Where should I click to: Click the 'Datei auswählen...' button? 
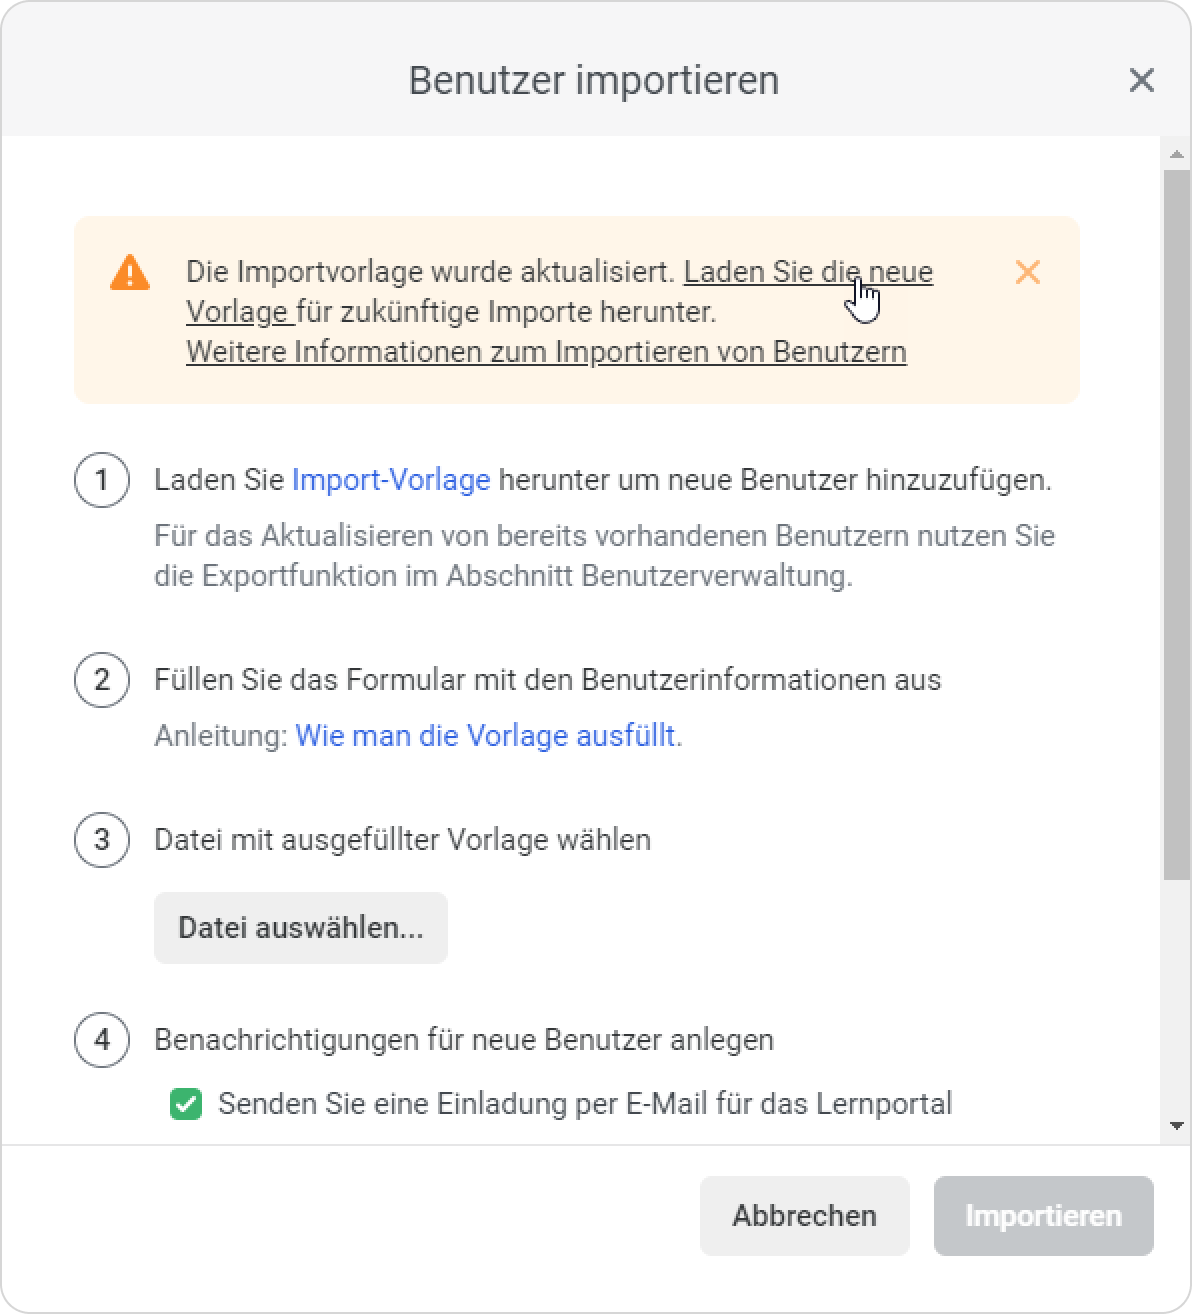click(x=301, y=928)
